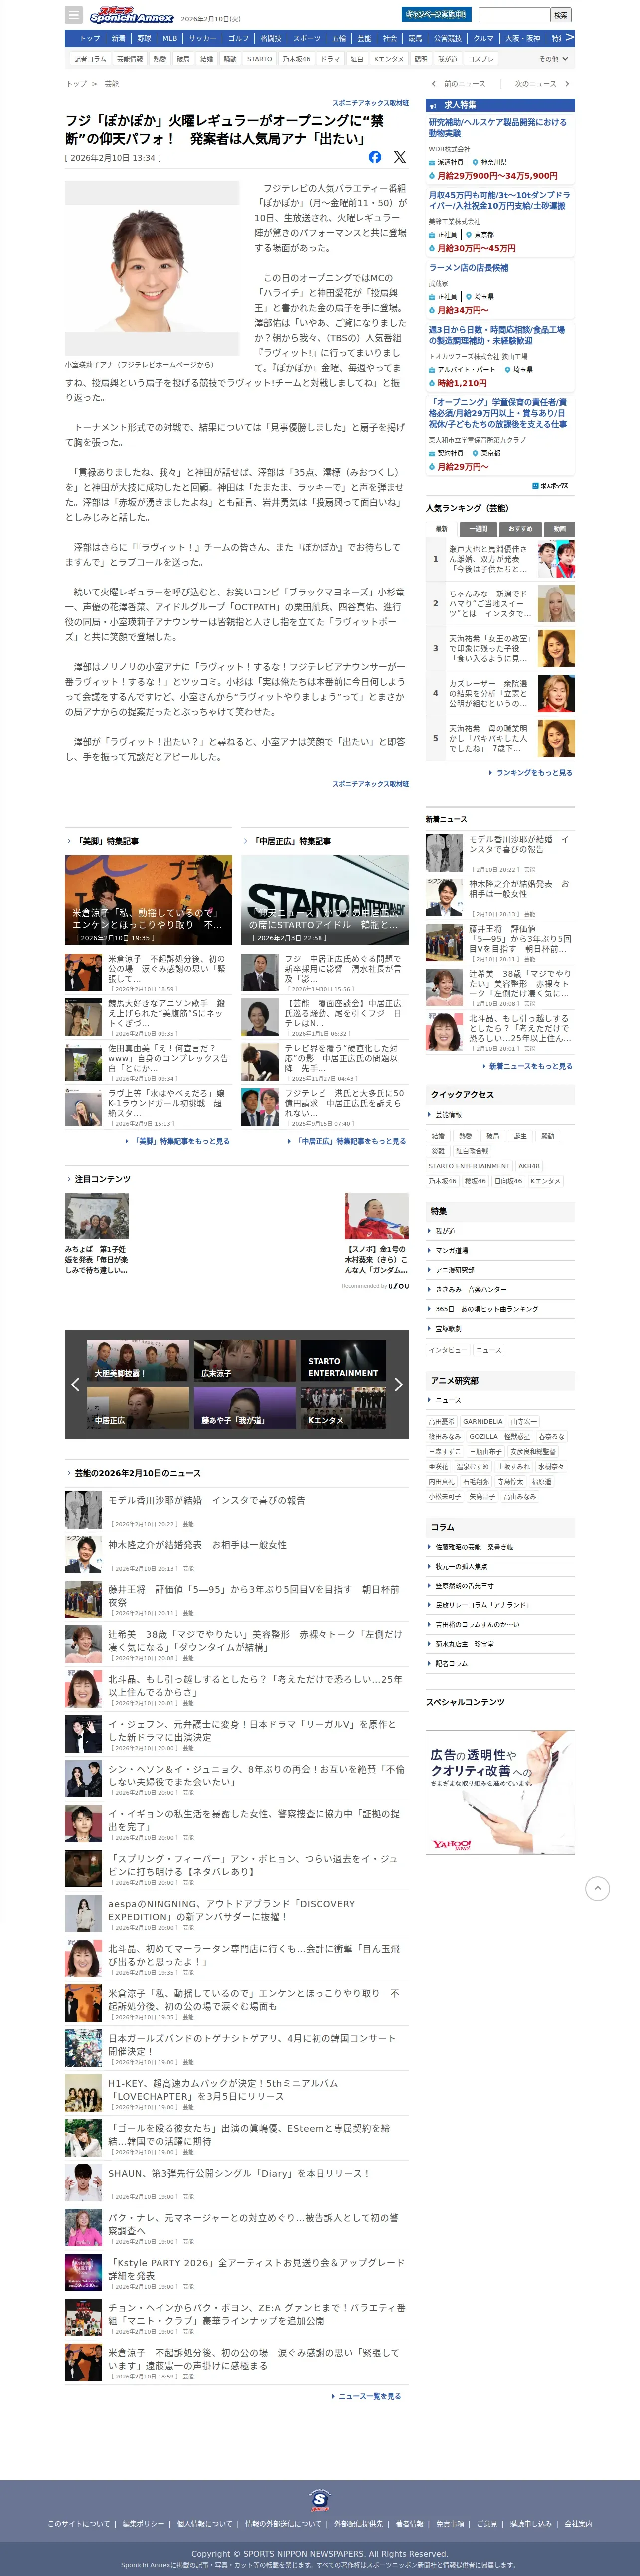This screenshot has width=640, height=2576.
Task: Expand the その他 dropdown in sub navigation
Action: 553,59
